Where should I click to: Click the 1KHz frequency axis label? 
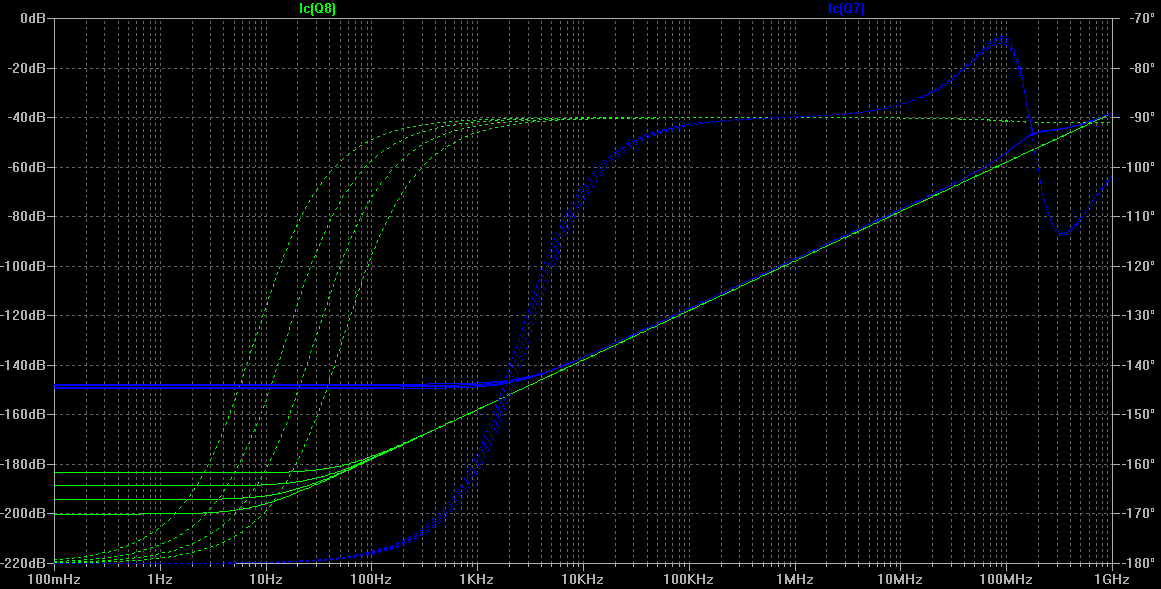(x=477, y=579)
